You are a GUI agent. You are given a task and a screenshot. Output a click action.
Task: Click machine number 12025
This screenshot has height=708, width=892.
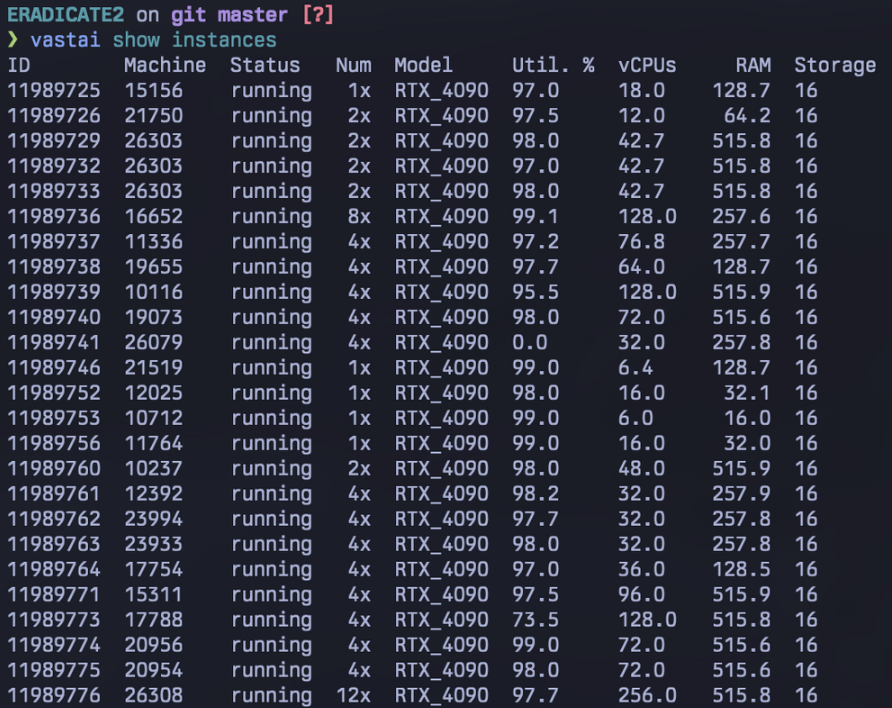154,393
